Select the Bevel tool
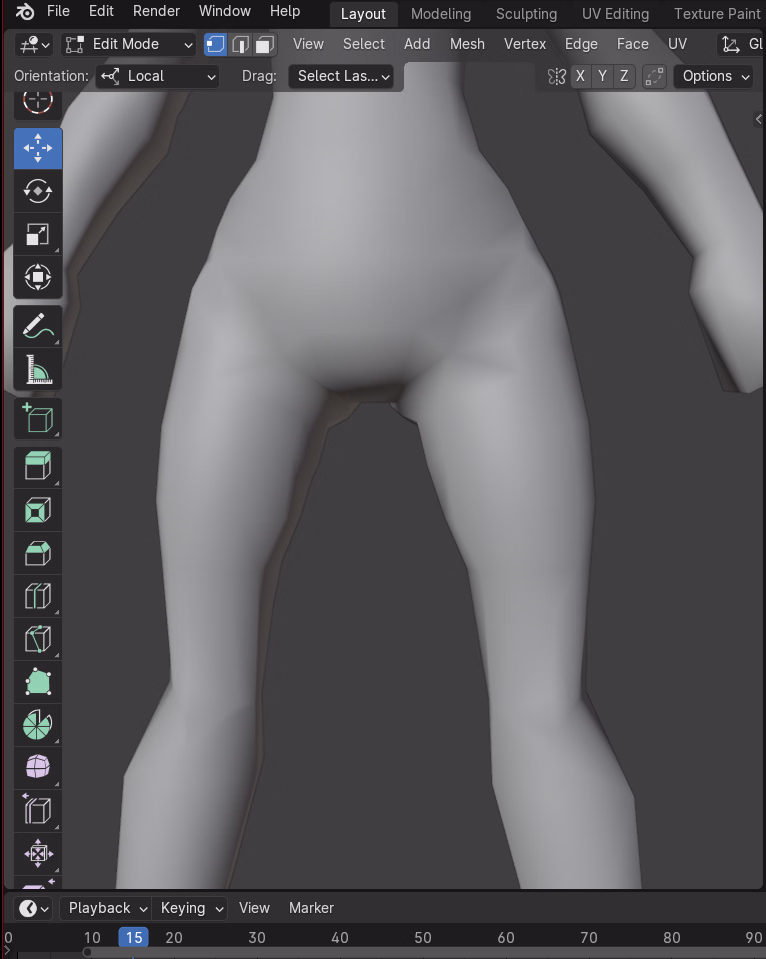Viewport: 766px width, 959px height. [x=38, y=553]
